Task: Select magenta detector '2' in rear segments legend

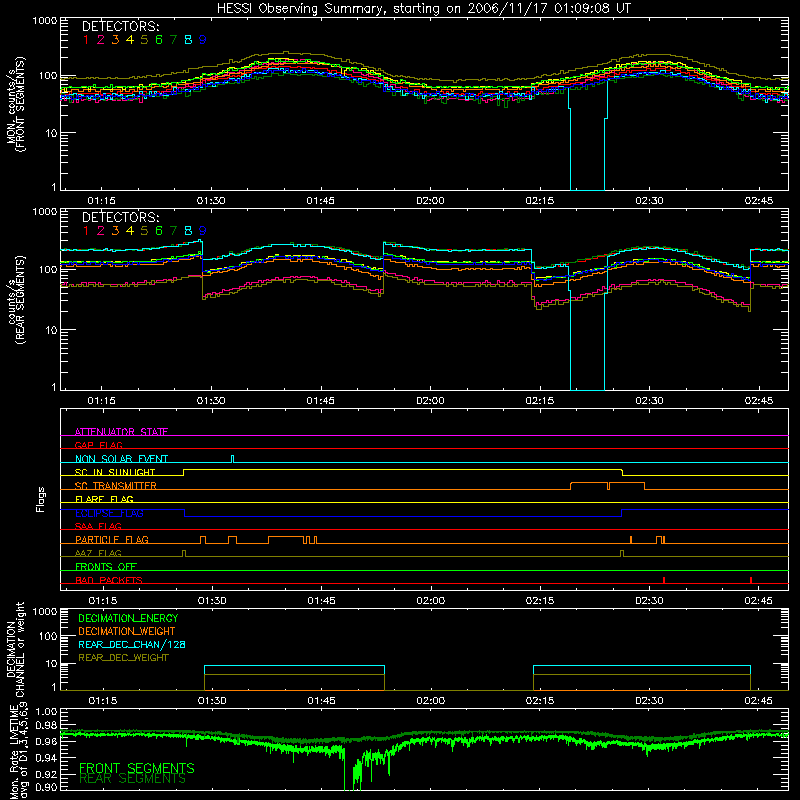Action: 101,231
